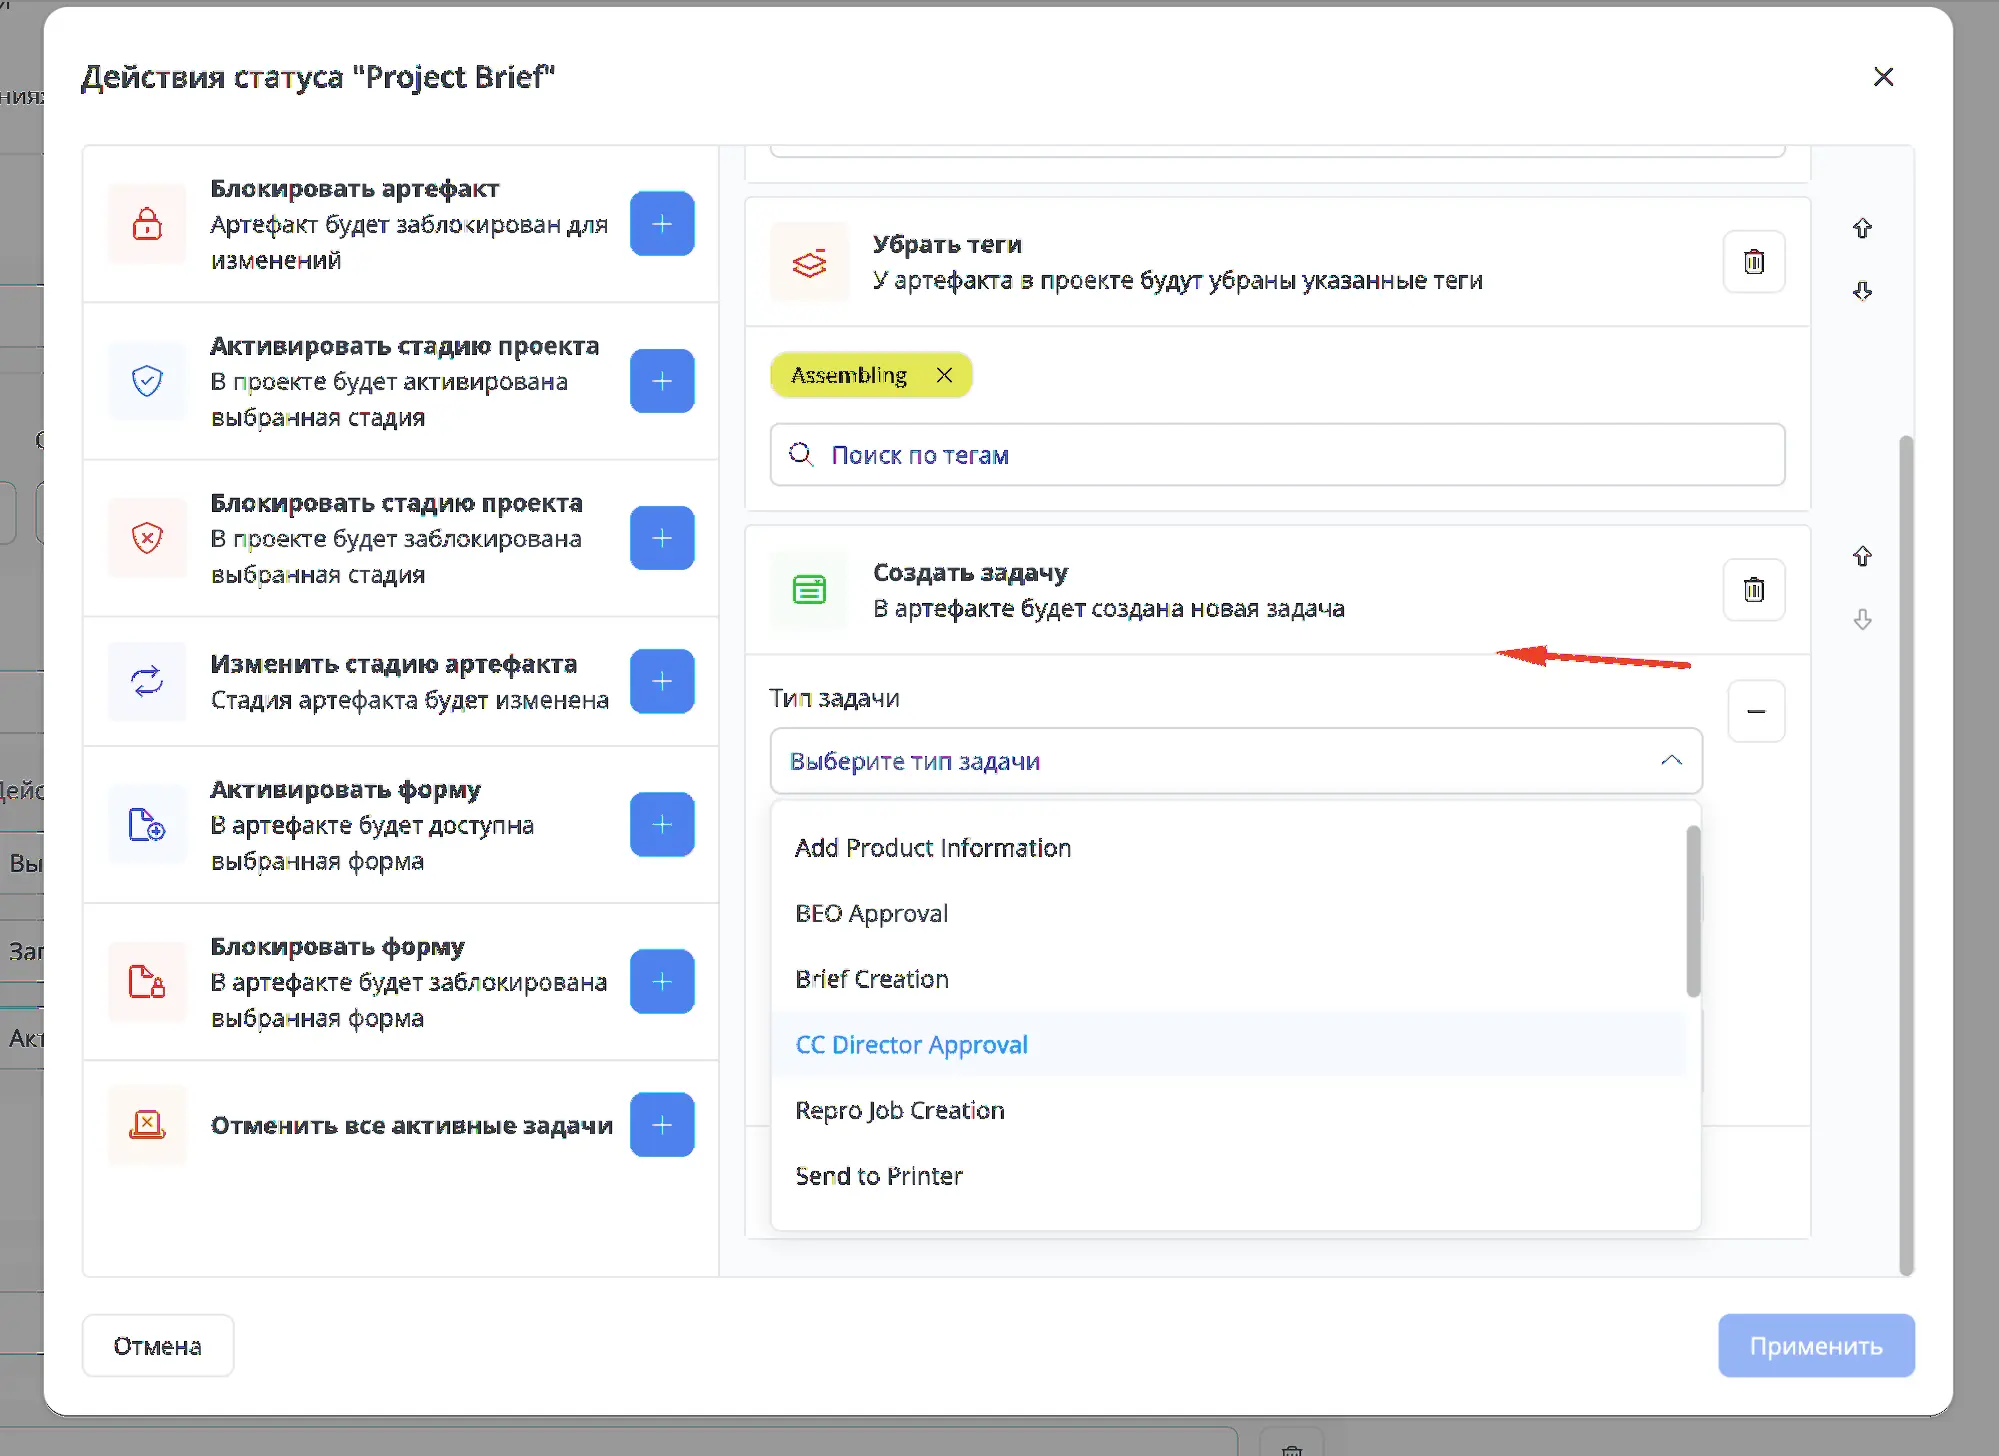Remove the Assembling tag chip
Viewport: 1999px width, 1456px height.
[x=944, y=375]
